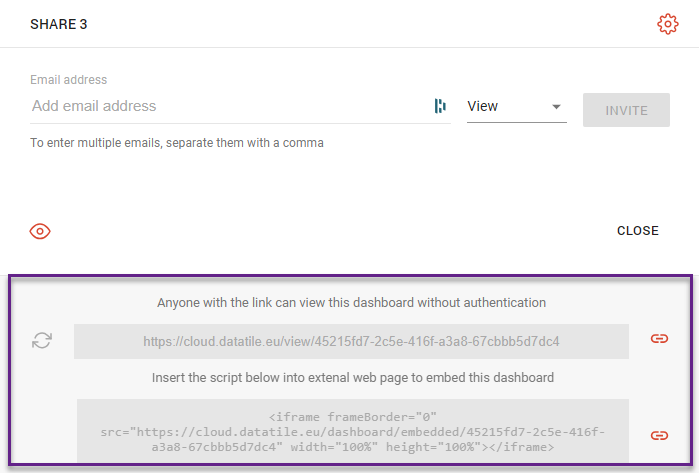Open the share settings gear icon
This screenshot has height=473, width=699.
[667, 24]
